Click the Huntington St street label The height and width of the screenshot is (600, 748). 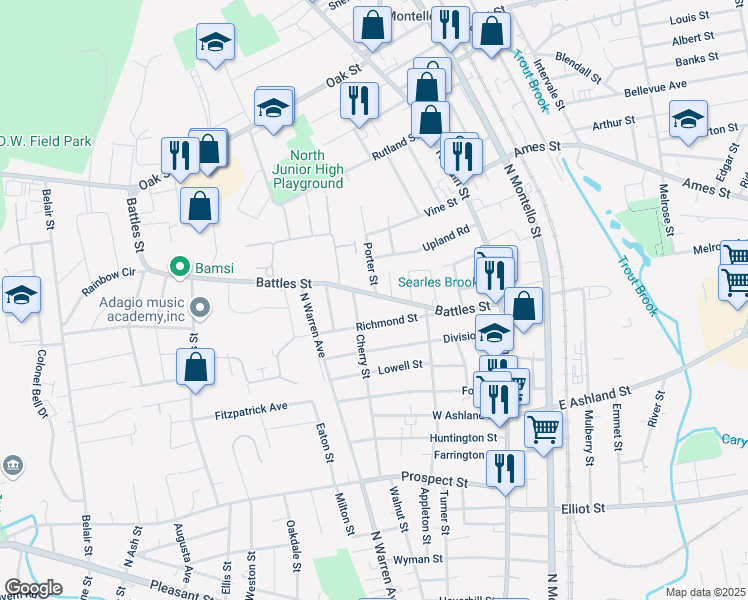click(x=463, y=438)
